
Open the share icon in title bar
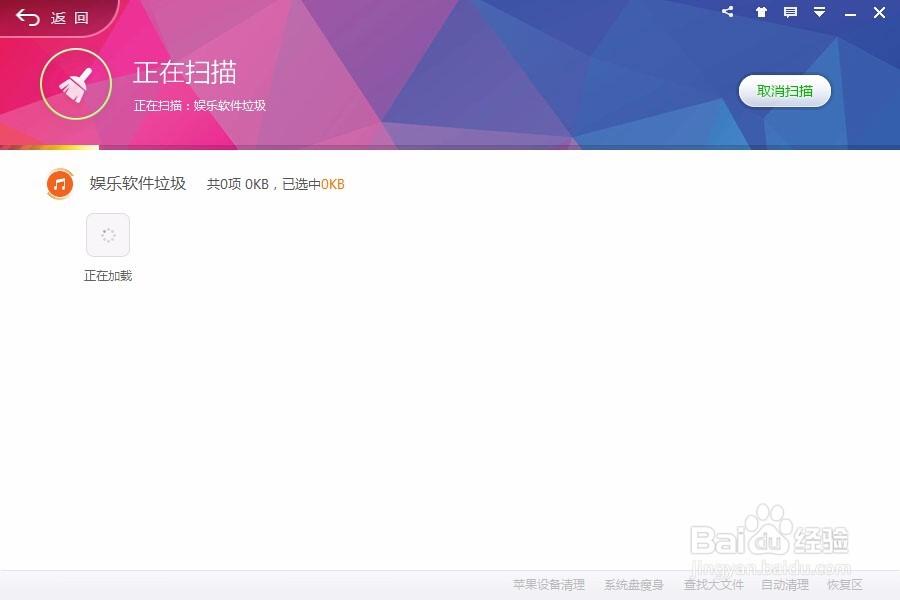click(x=727, y=11)
